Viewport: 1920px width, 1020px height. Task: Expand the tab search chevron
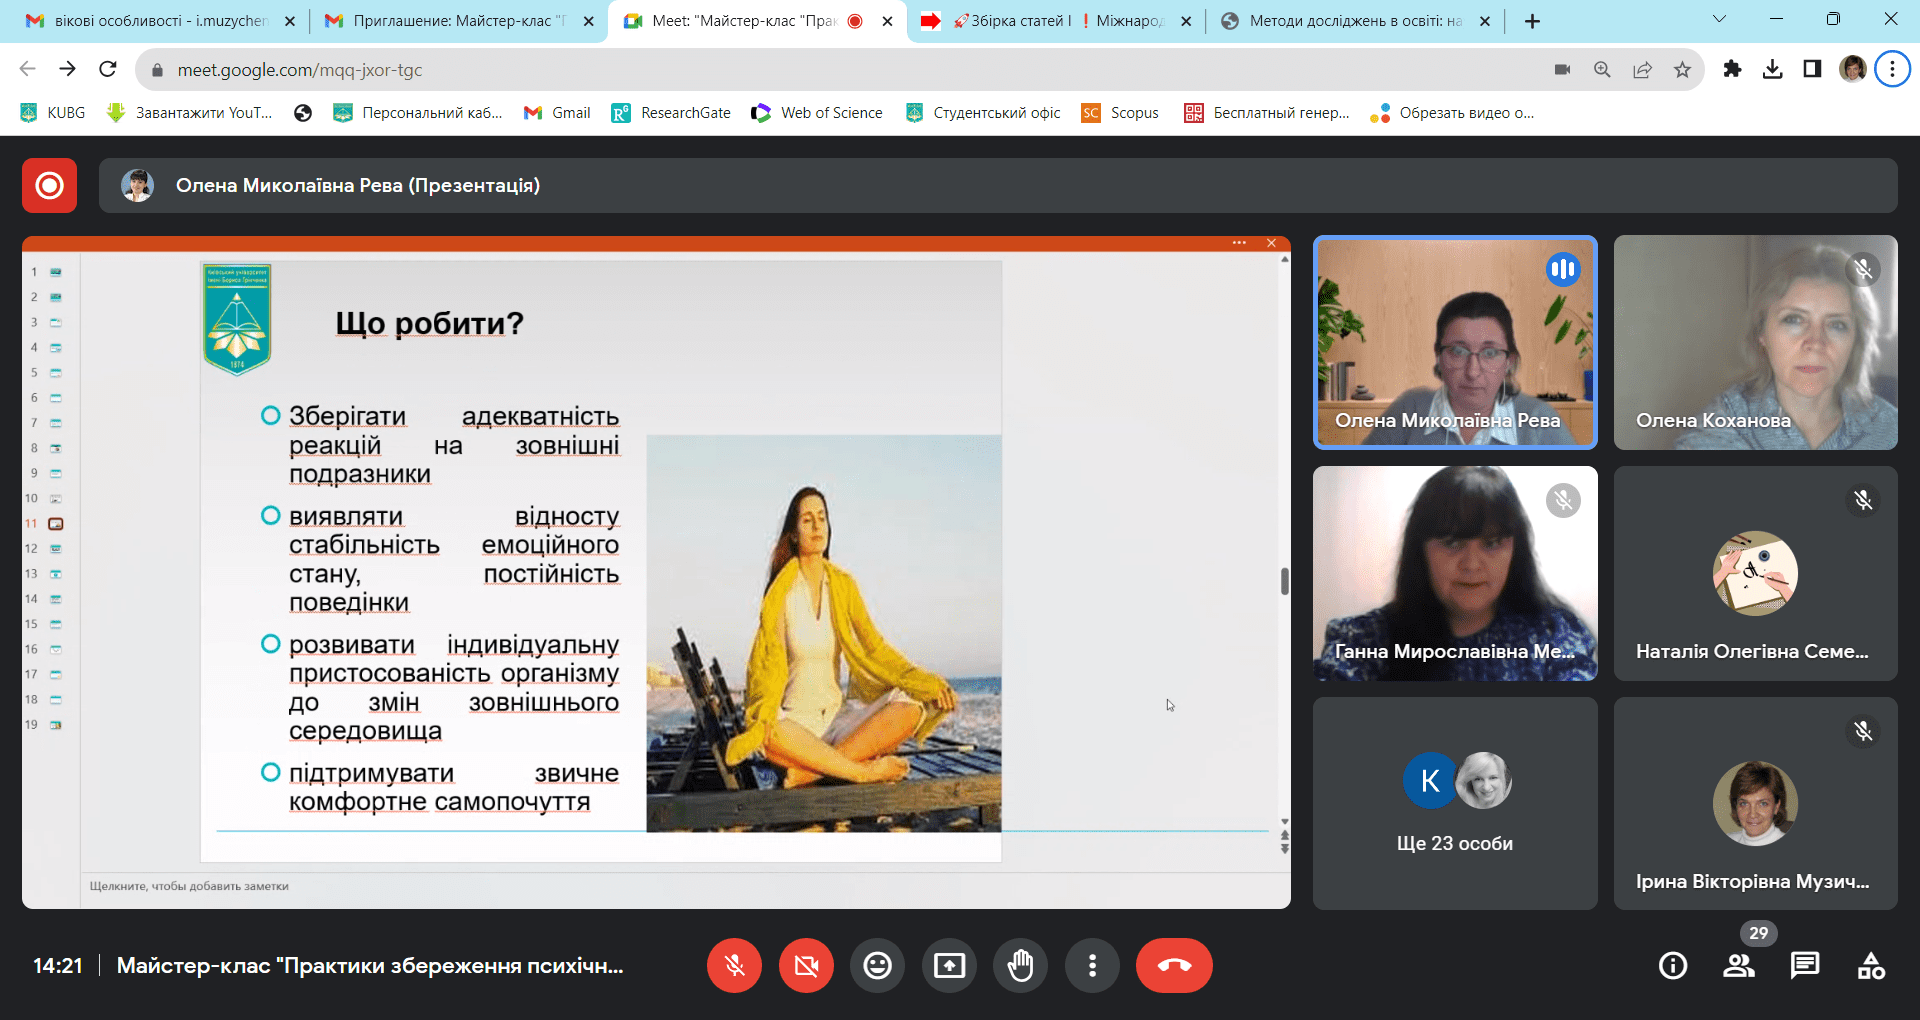click(1719, 19)
